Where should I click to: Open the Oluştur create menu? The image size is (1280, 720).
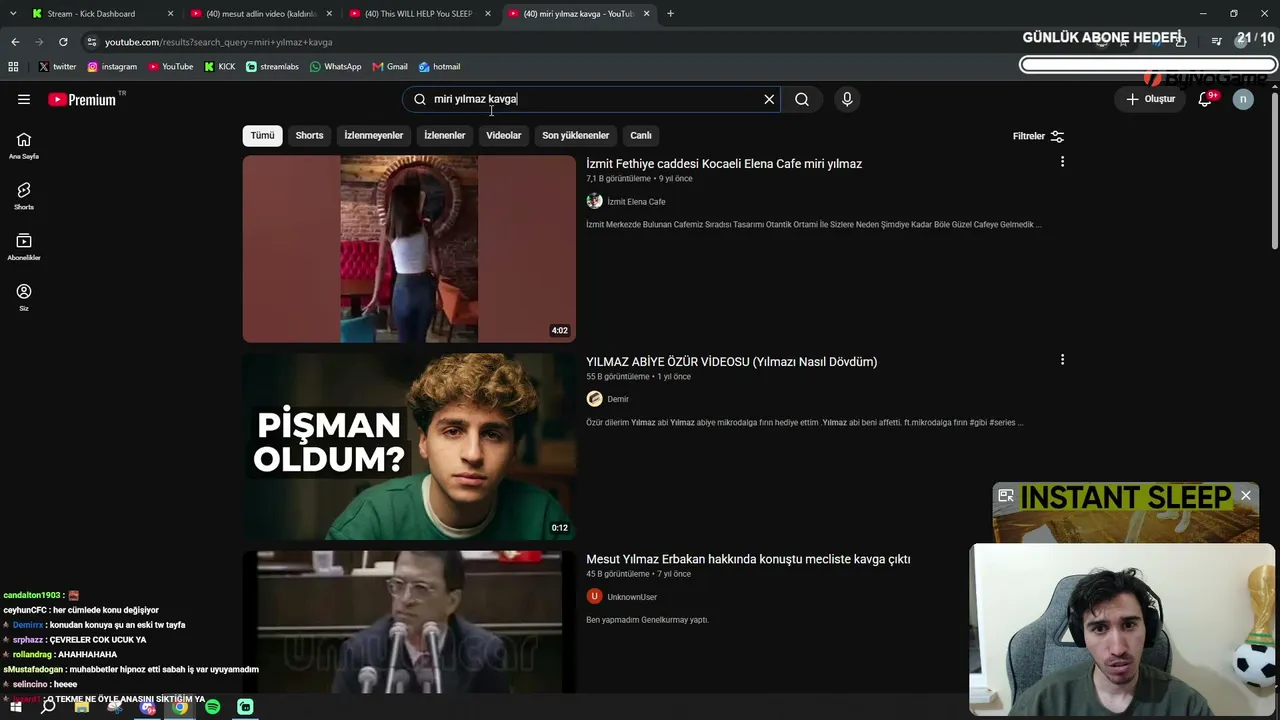click(1151, 99)
